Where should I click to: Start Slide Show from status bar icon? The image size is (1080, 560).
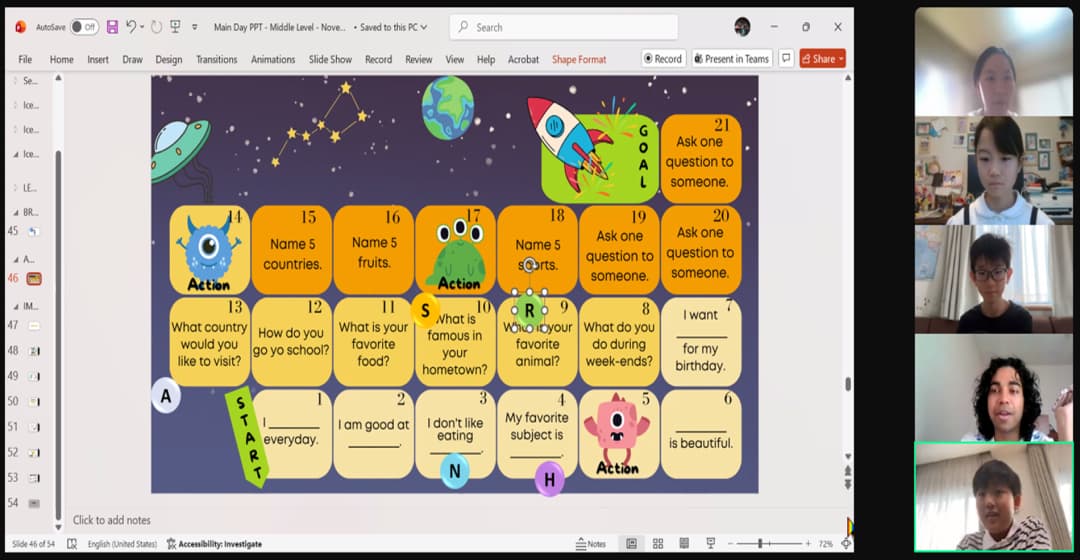point(711,544)
